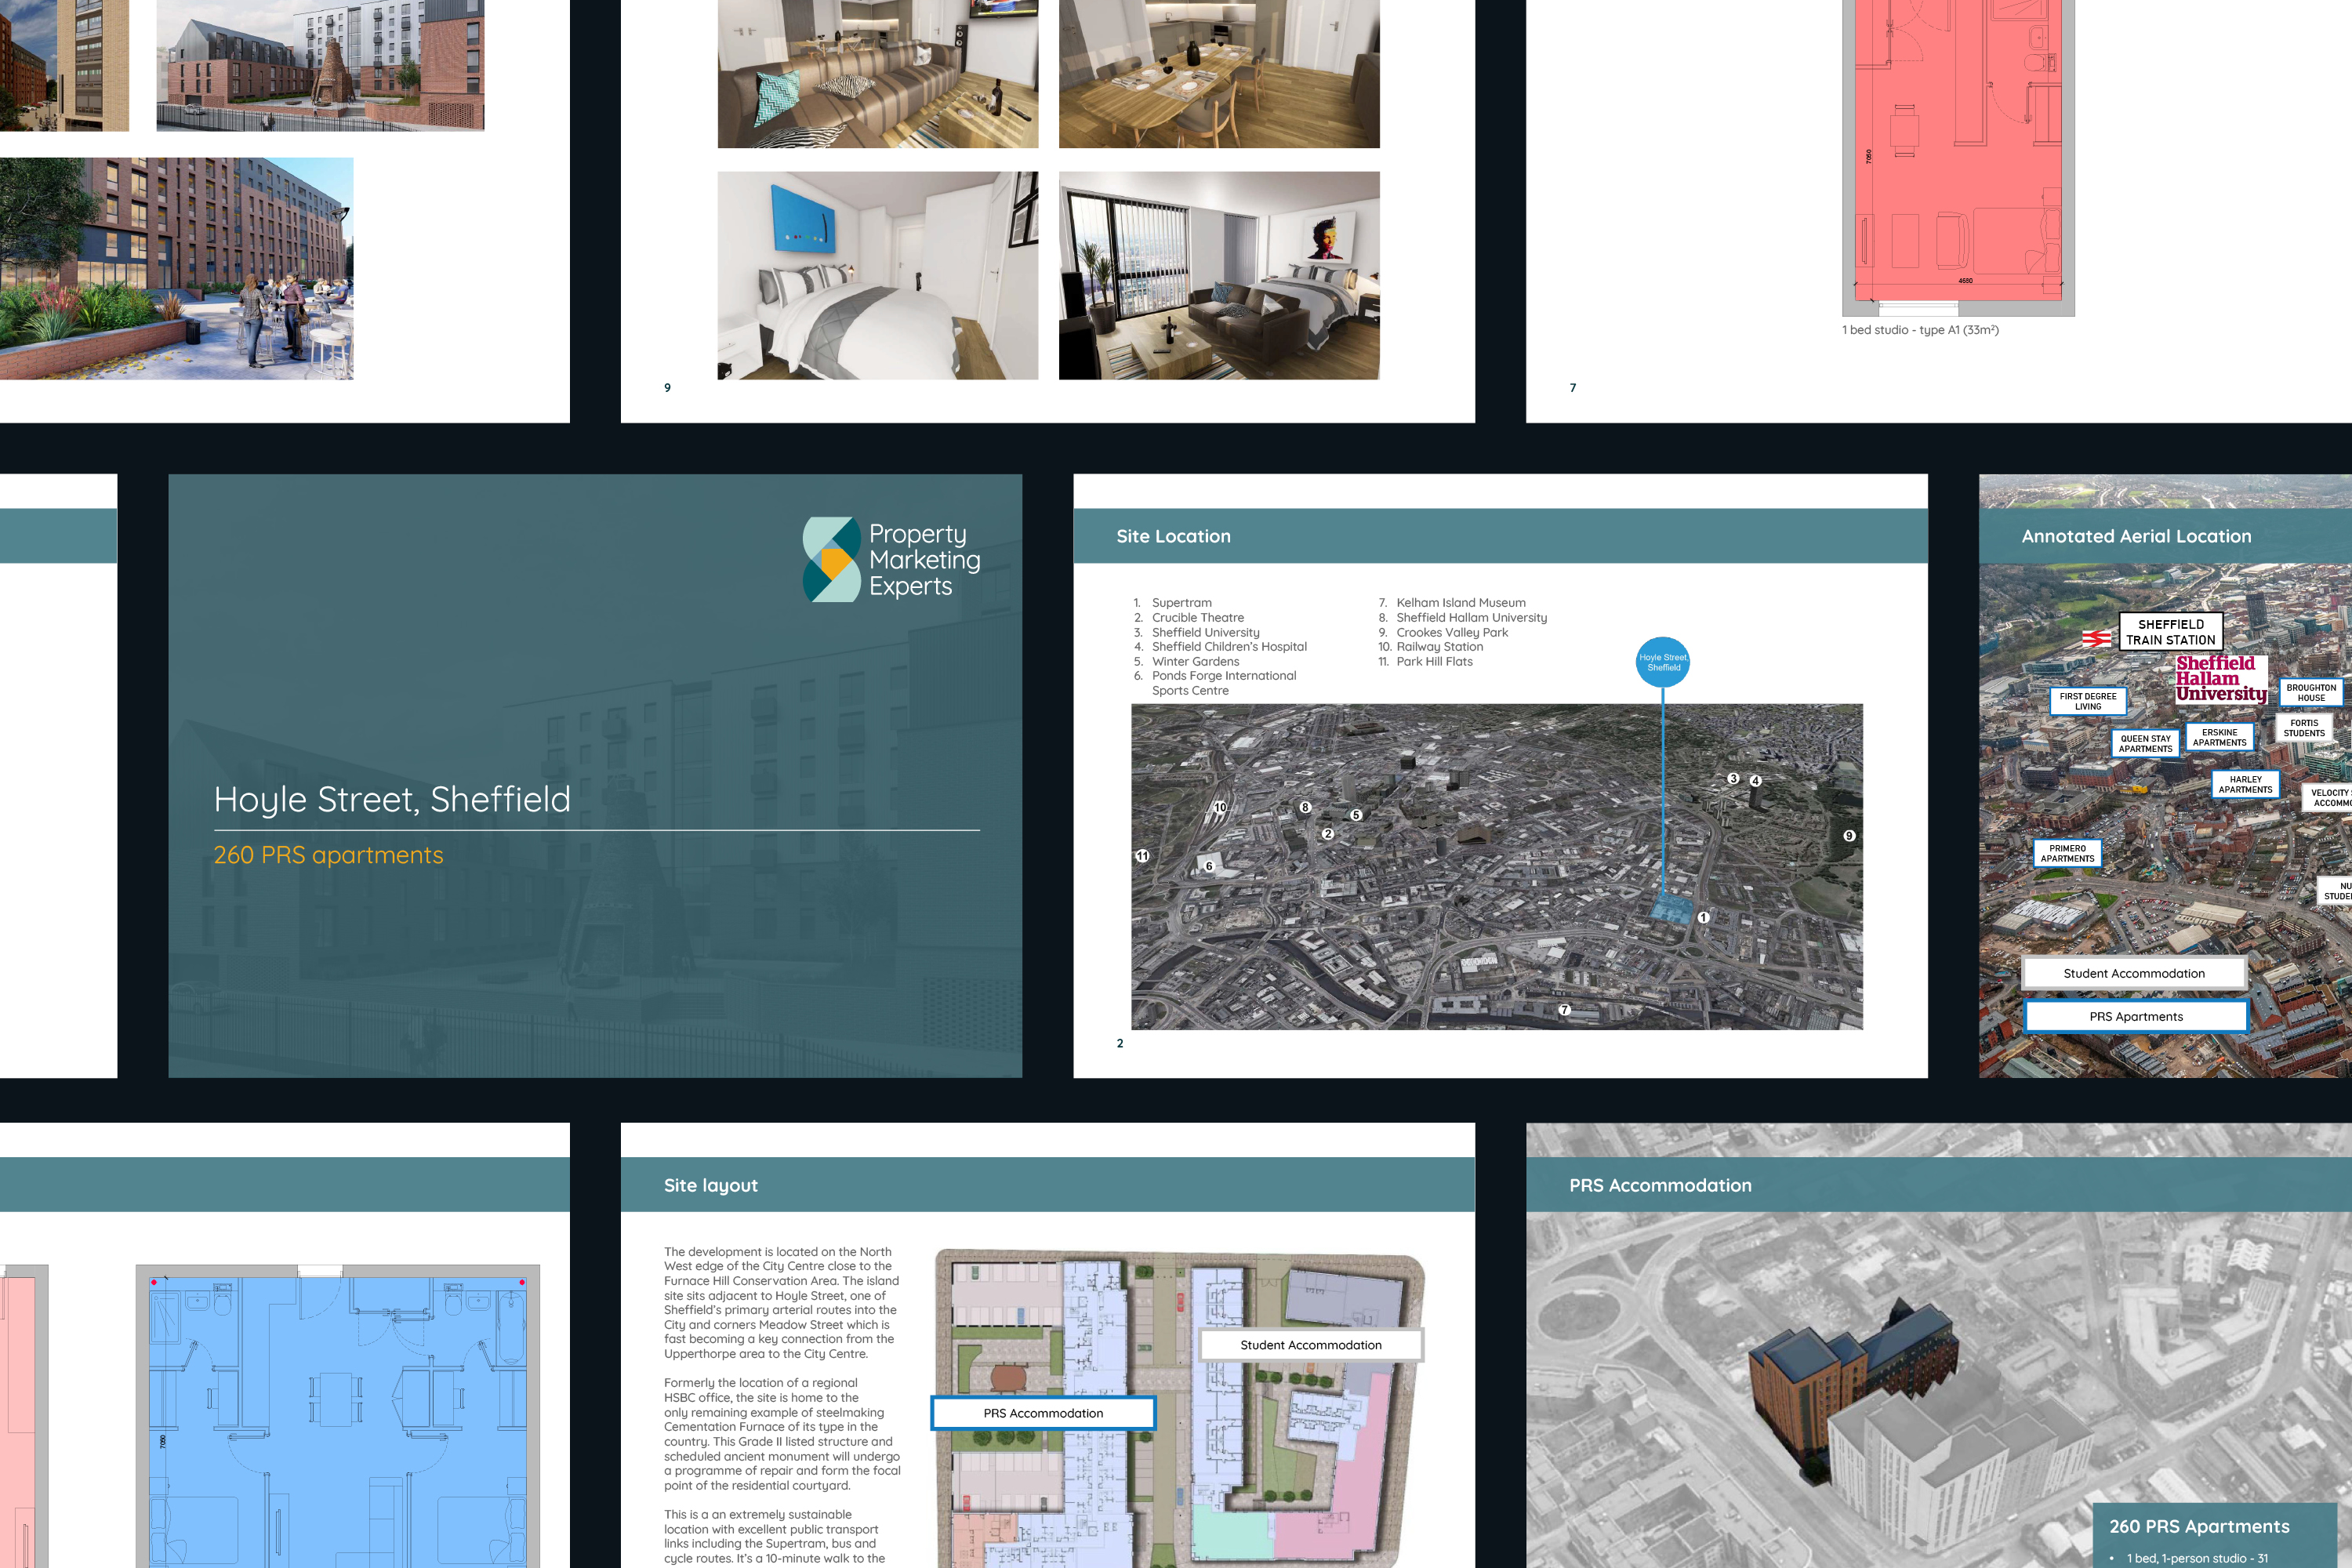Click the Student Accommodation legend on the aerial photo

click(2133, 973)
